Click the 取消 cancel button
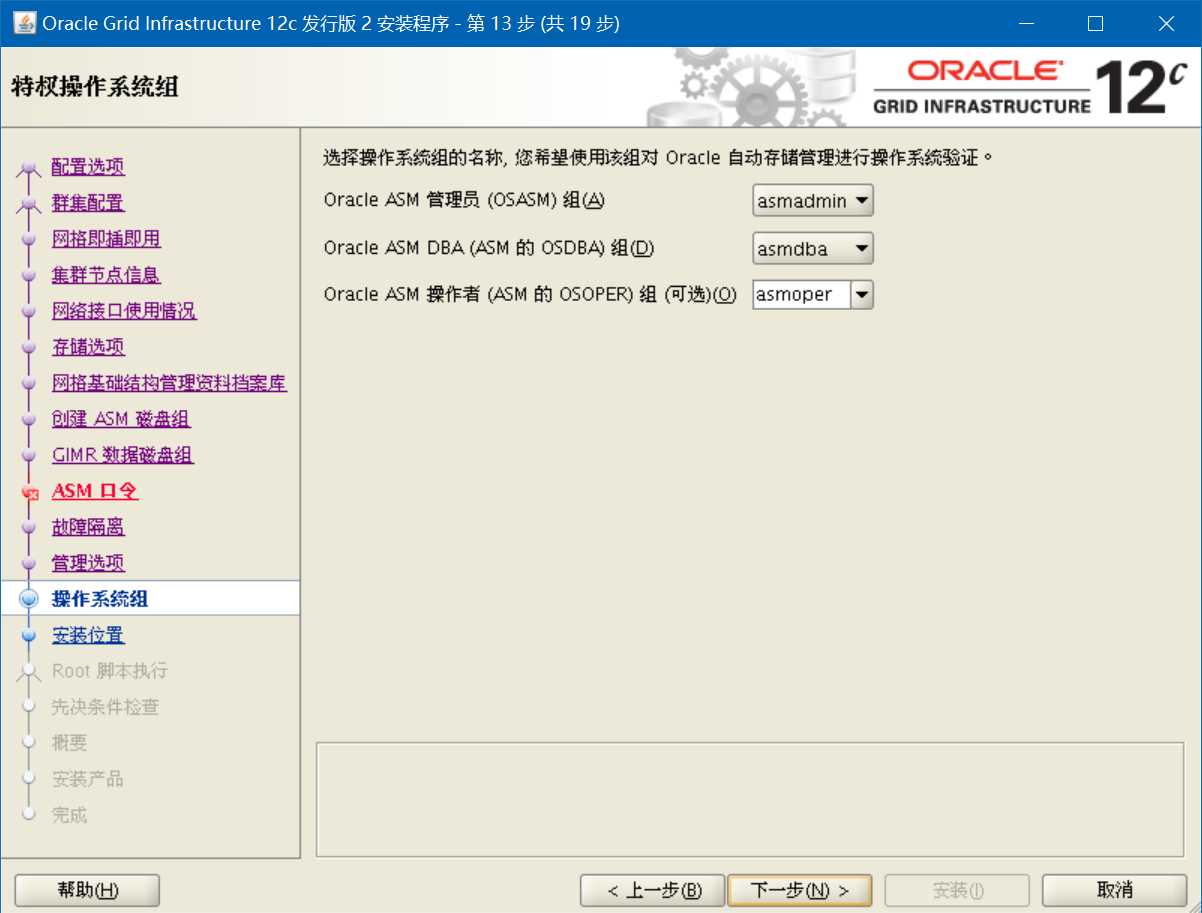 pyautogui.click(x=1114, y=890)
